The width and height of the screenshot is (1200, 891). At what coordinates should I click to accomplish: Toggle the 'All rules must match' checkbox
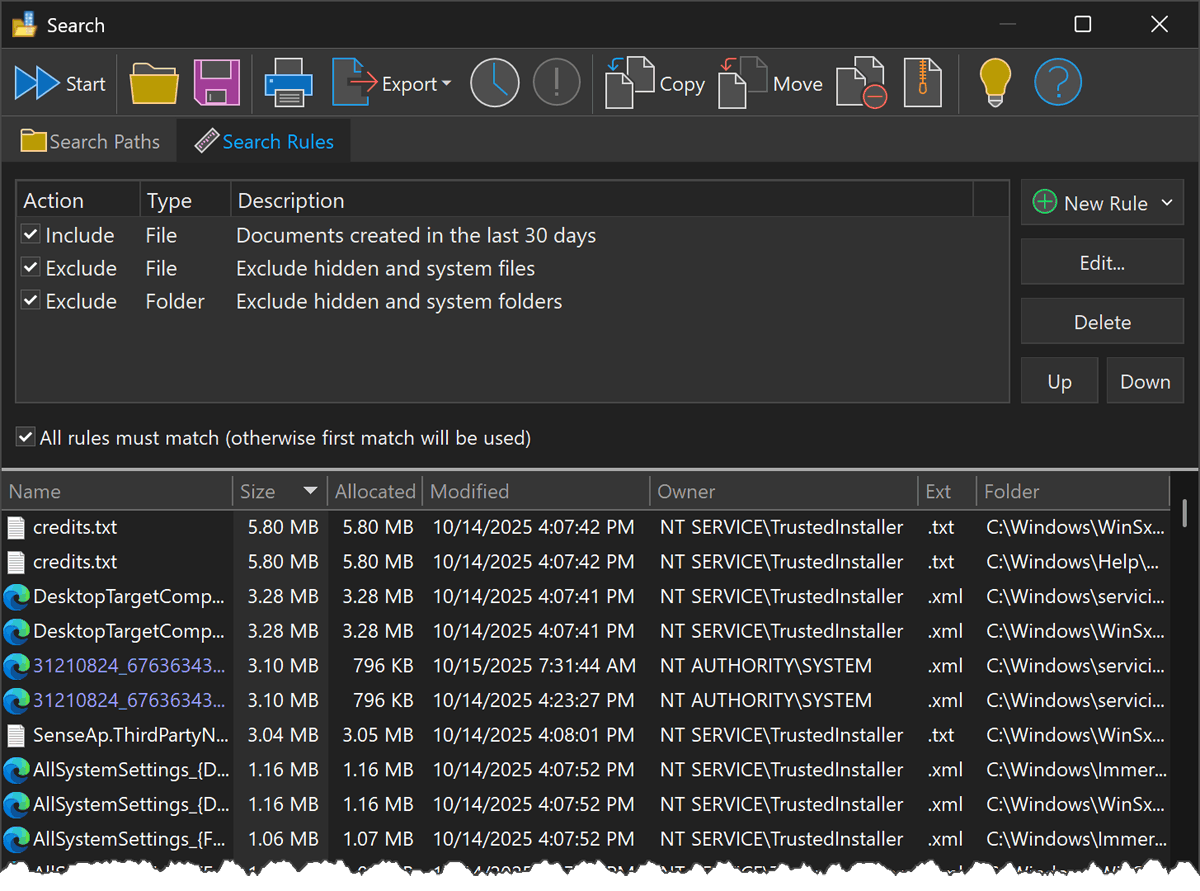[x=25, y=437]
